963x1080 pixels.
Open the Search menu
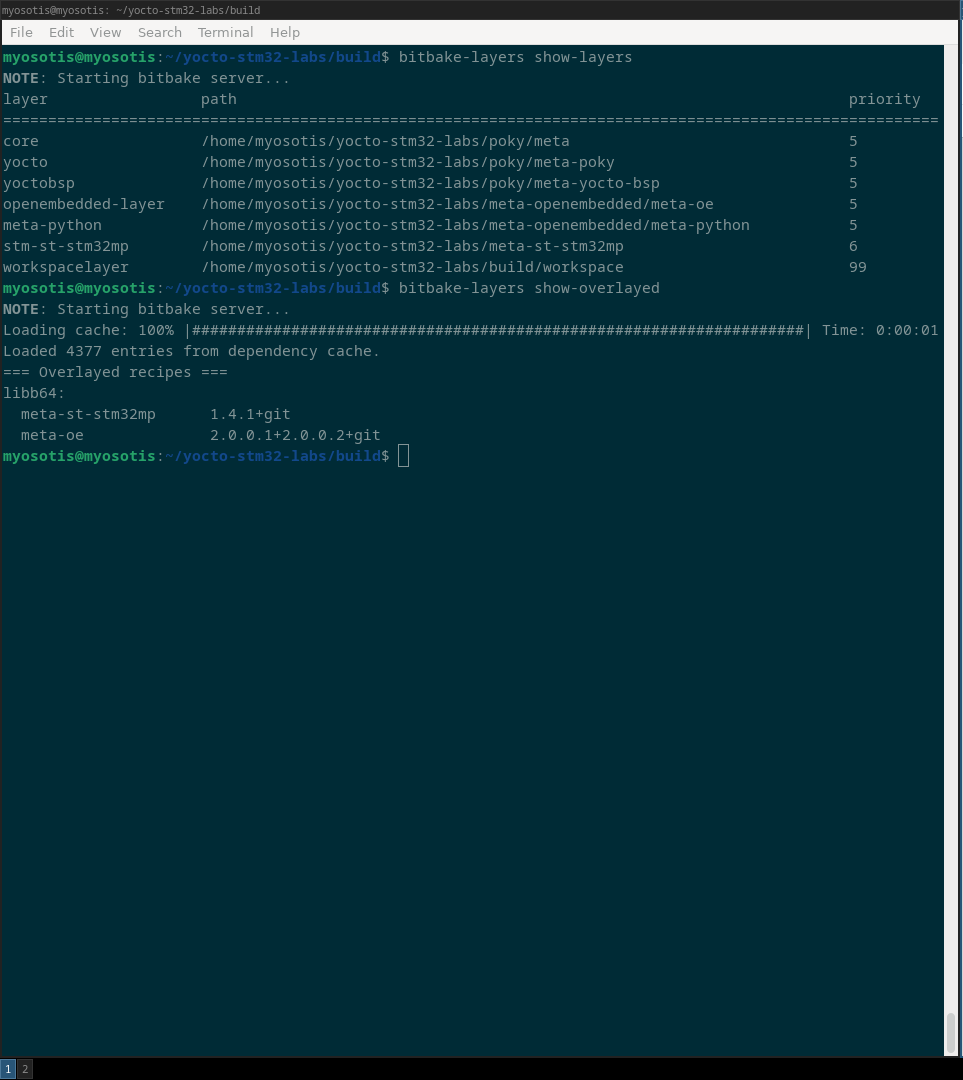click(x=159, y=32)
